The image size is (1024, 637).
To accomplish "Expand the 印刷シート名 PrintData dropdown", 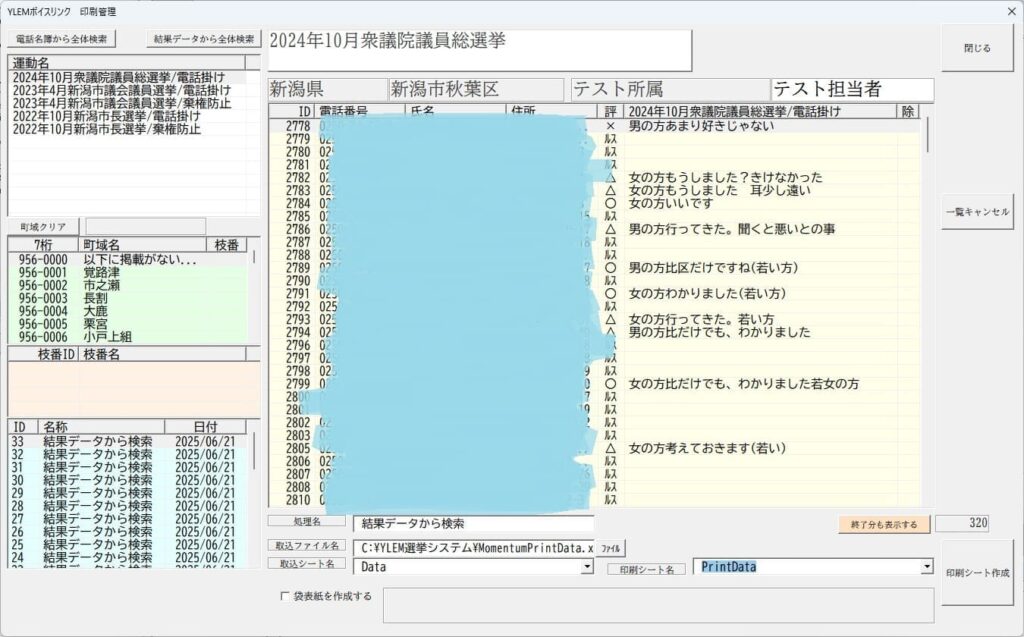I will coord(926,567).
